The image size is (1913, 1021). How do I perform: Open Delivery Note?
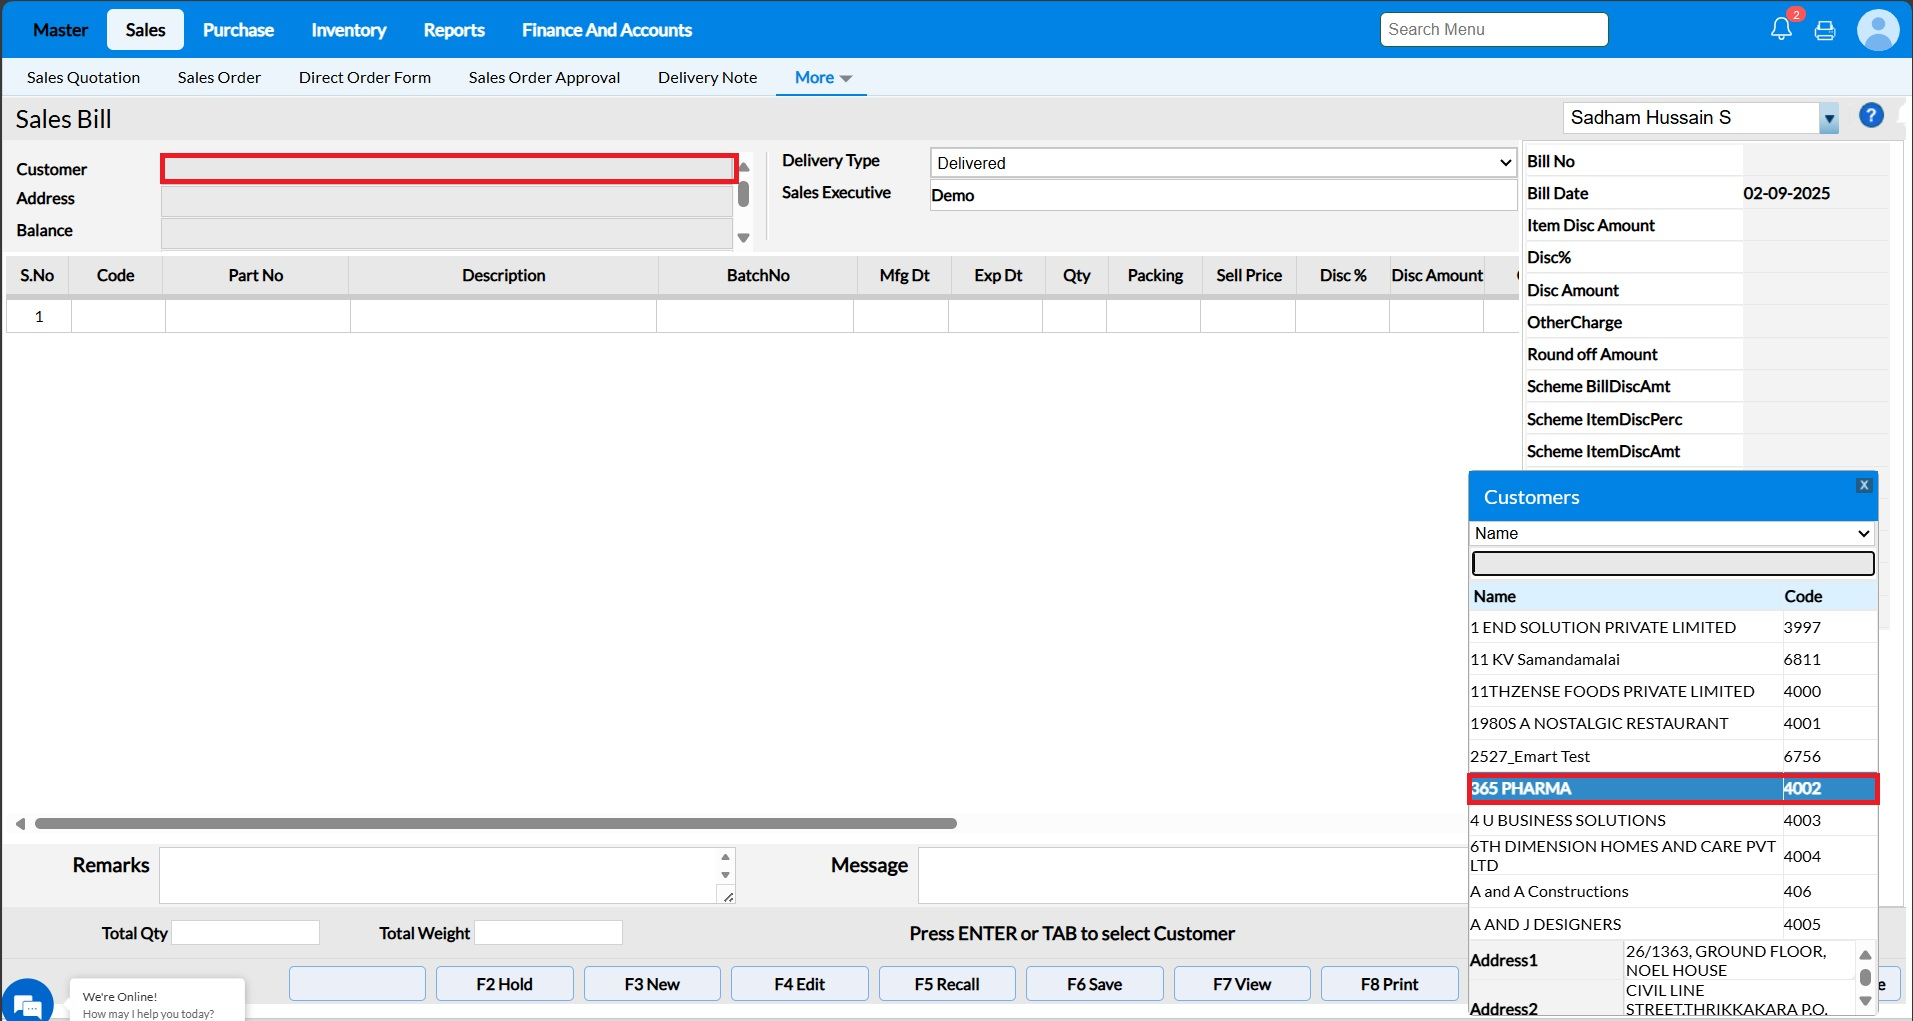tap(707, 78)
